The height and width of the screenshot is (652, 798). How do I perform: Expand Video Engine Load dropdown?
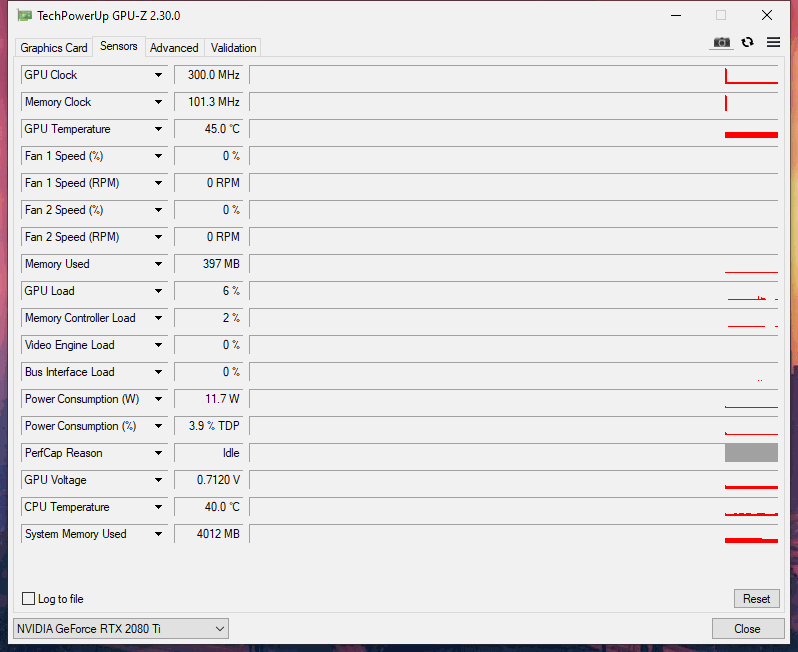point(158,345)
